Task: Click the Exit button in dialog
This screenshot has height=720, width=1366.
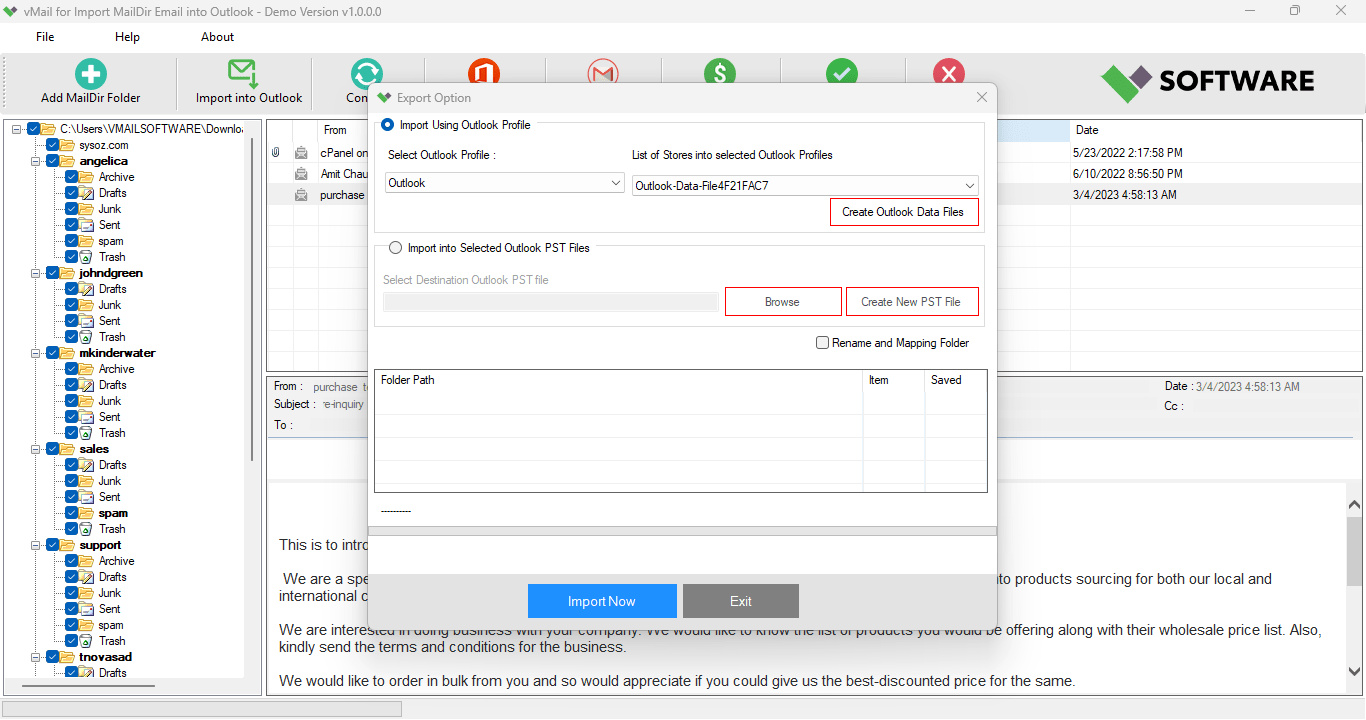Action: [741, 601]
